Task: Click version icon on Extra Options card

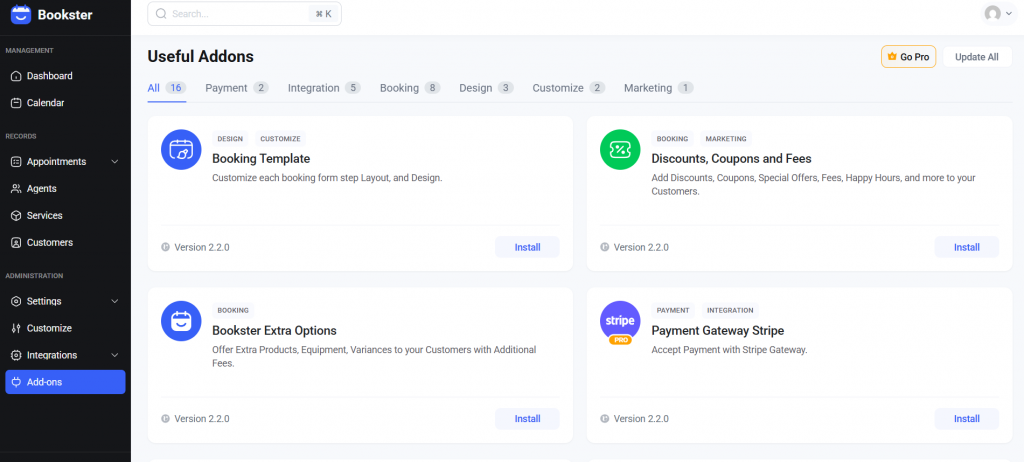Action: point(165,418)
